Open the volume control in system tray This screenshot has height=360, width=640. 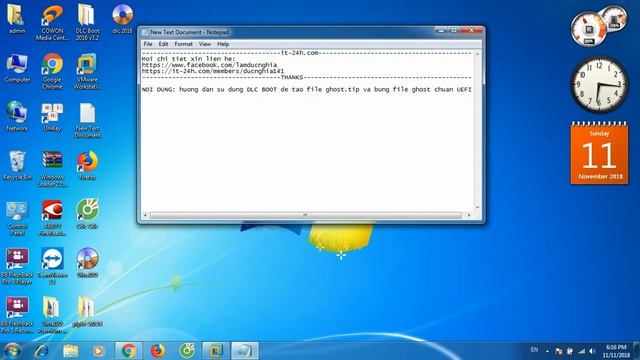click(x=592, y=351)
